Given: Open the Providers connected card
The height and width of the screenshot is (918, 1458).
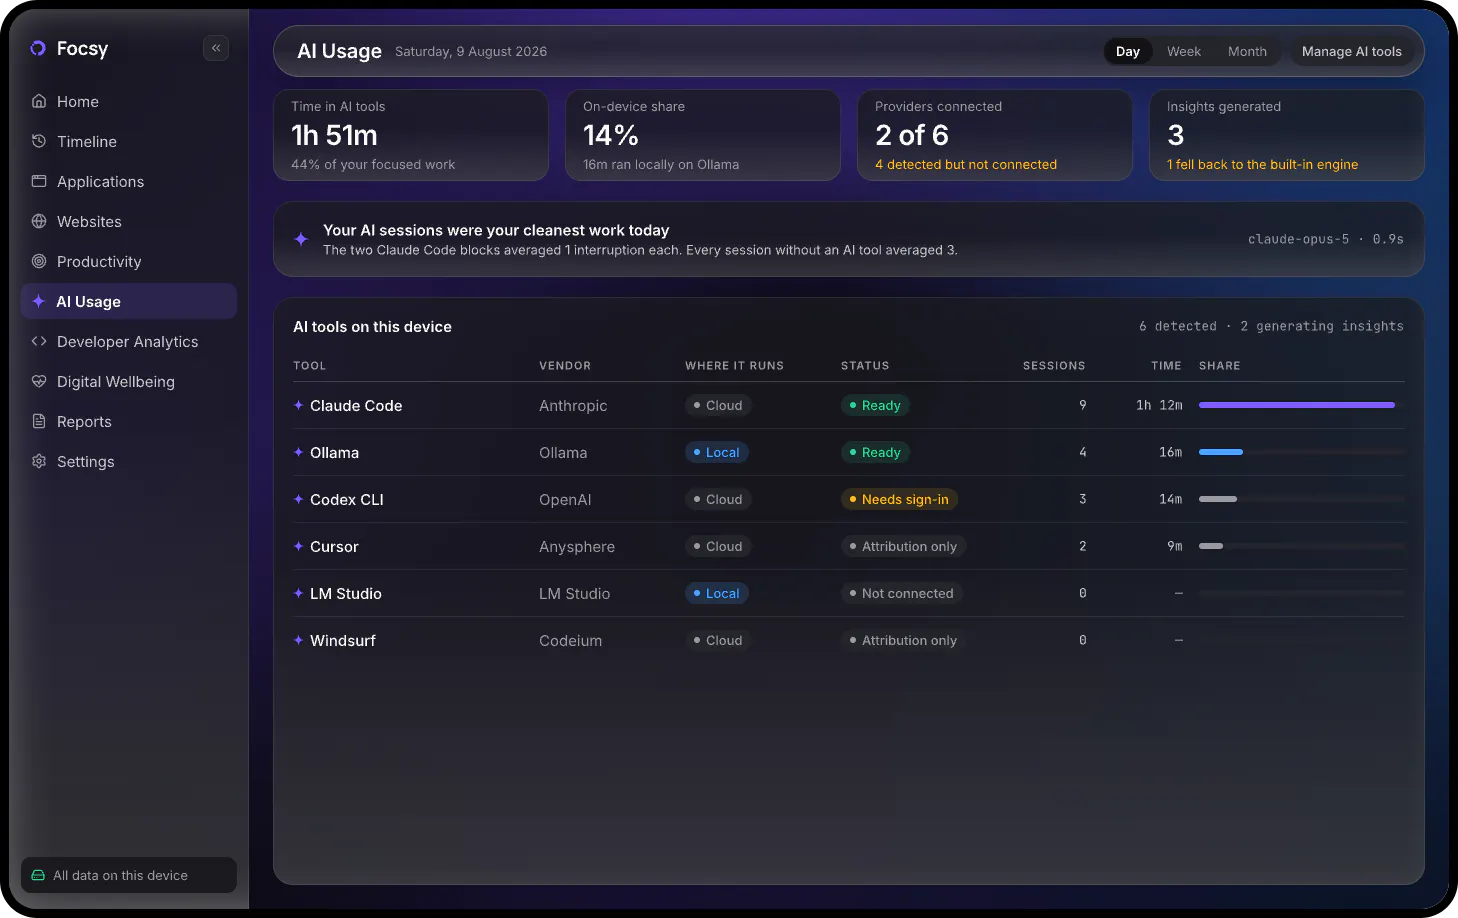Looking at the screenshot, I should click(x=995, y=135).
